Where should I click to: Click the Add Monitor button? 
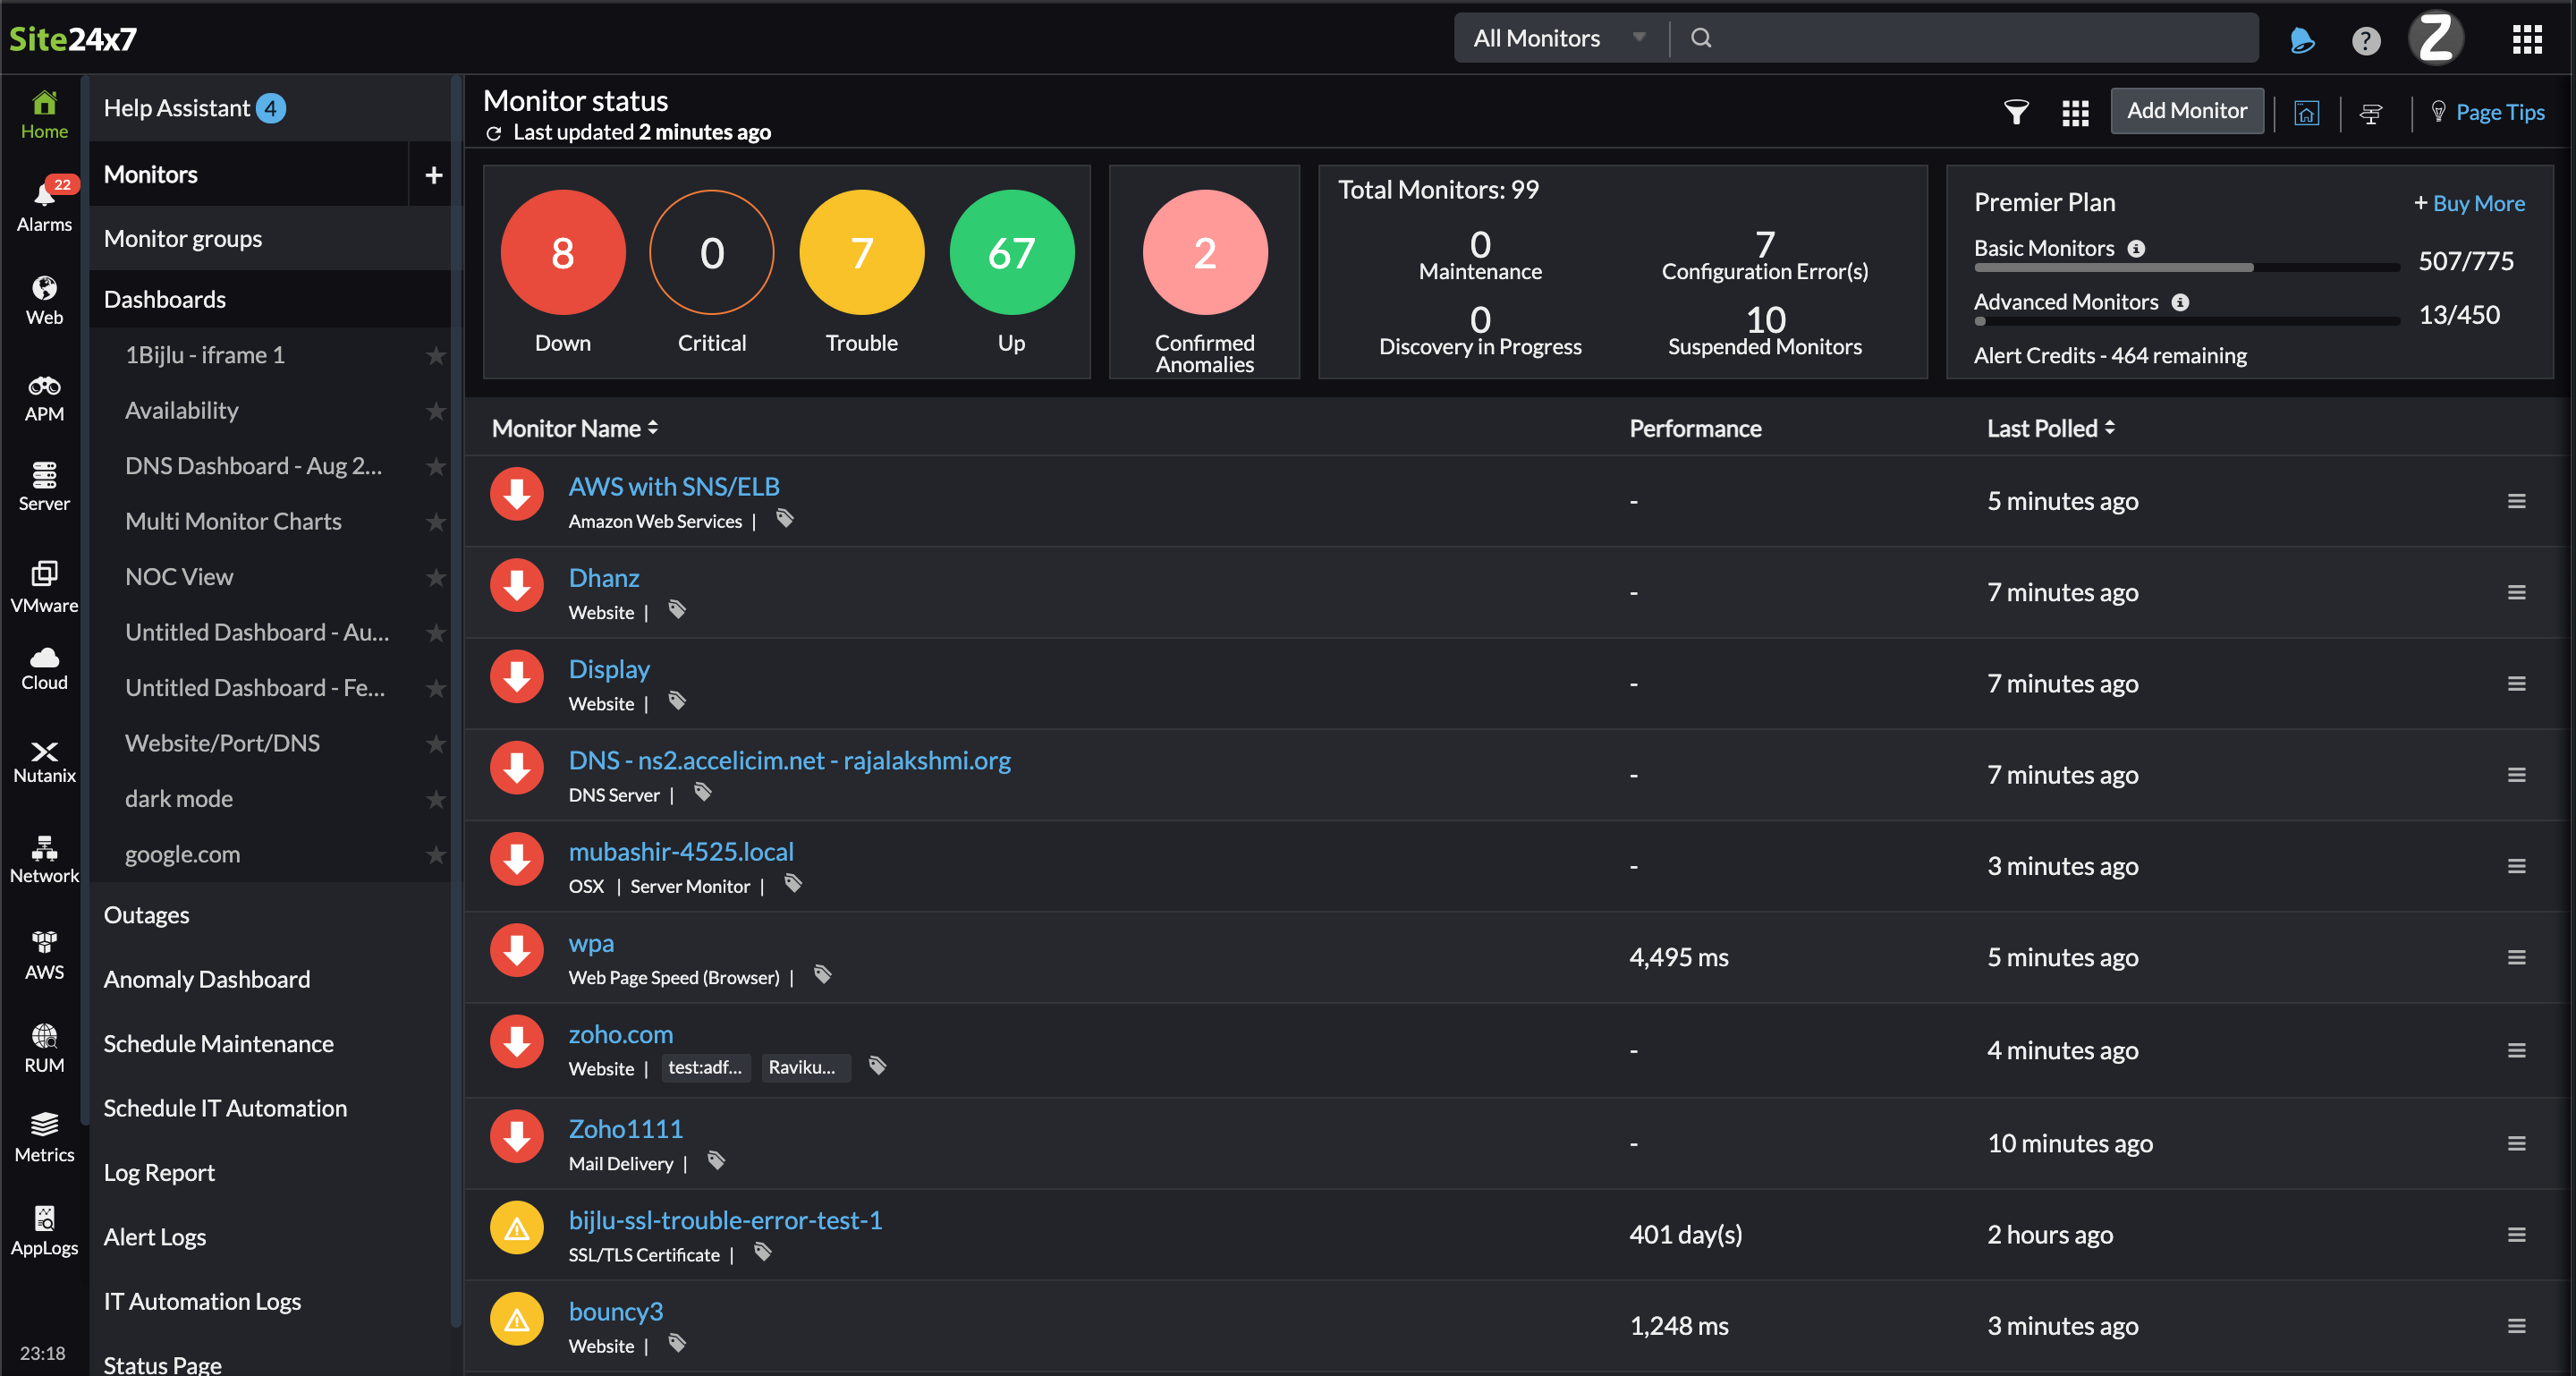coord(2186,111)
